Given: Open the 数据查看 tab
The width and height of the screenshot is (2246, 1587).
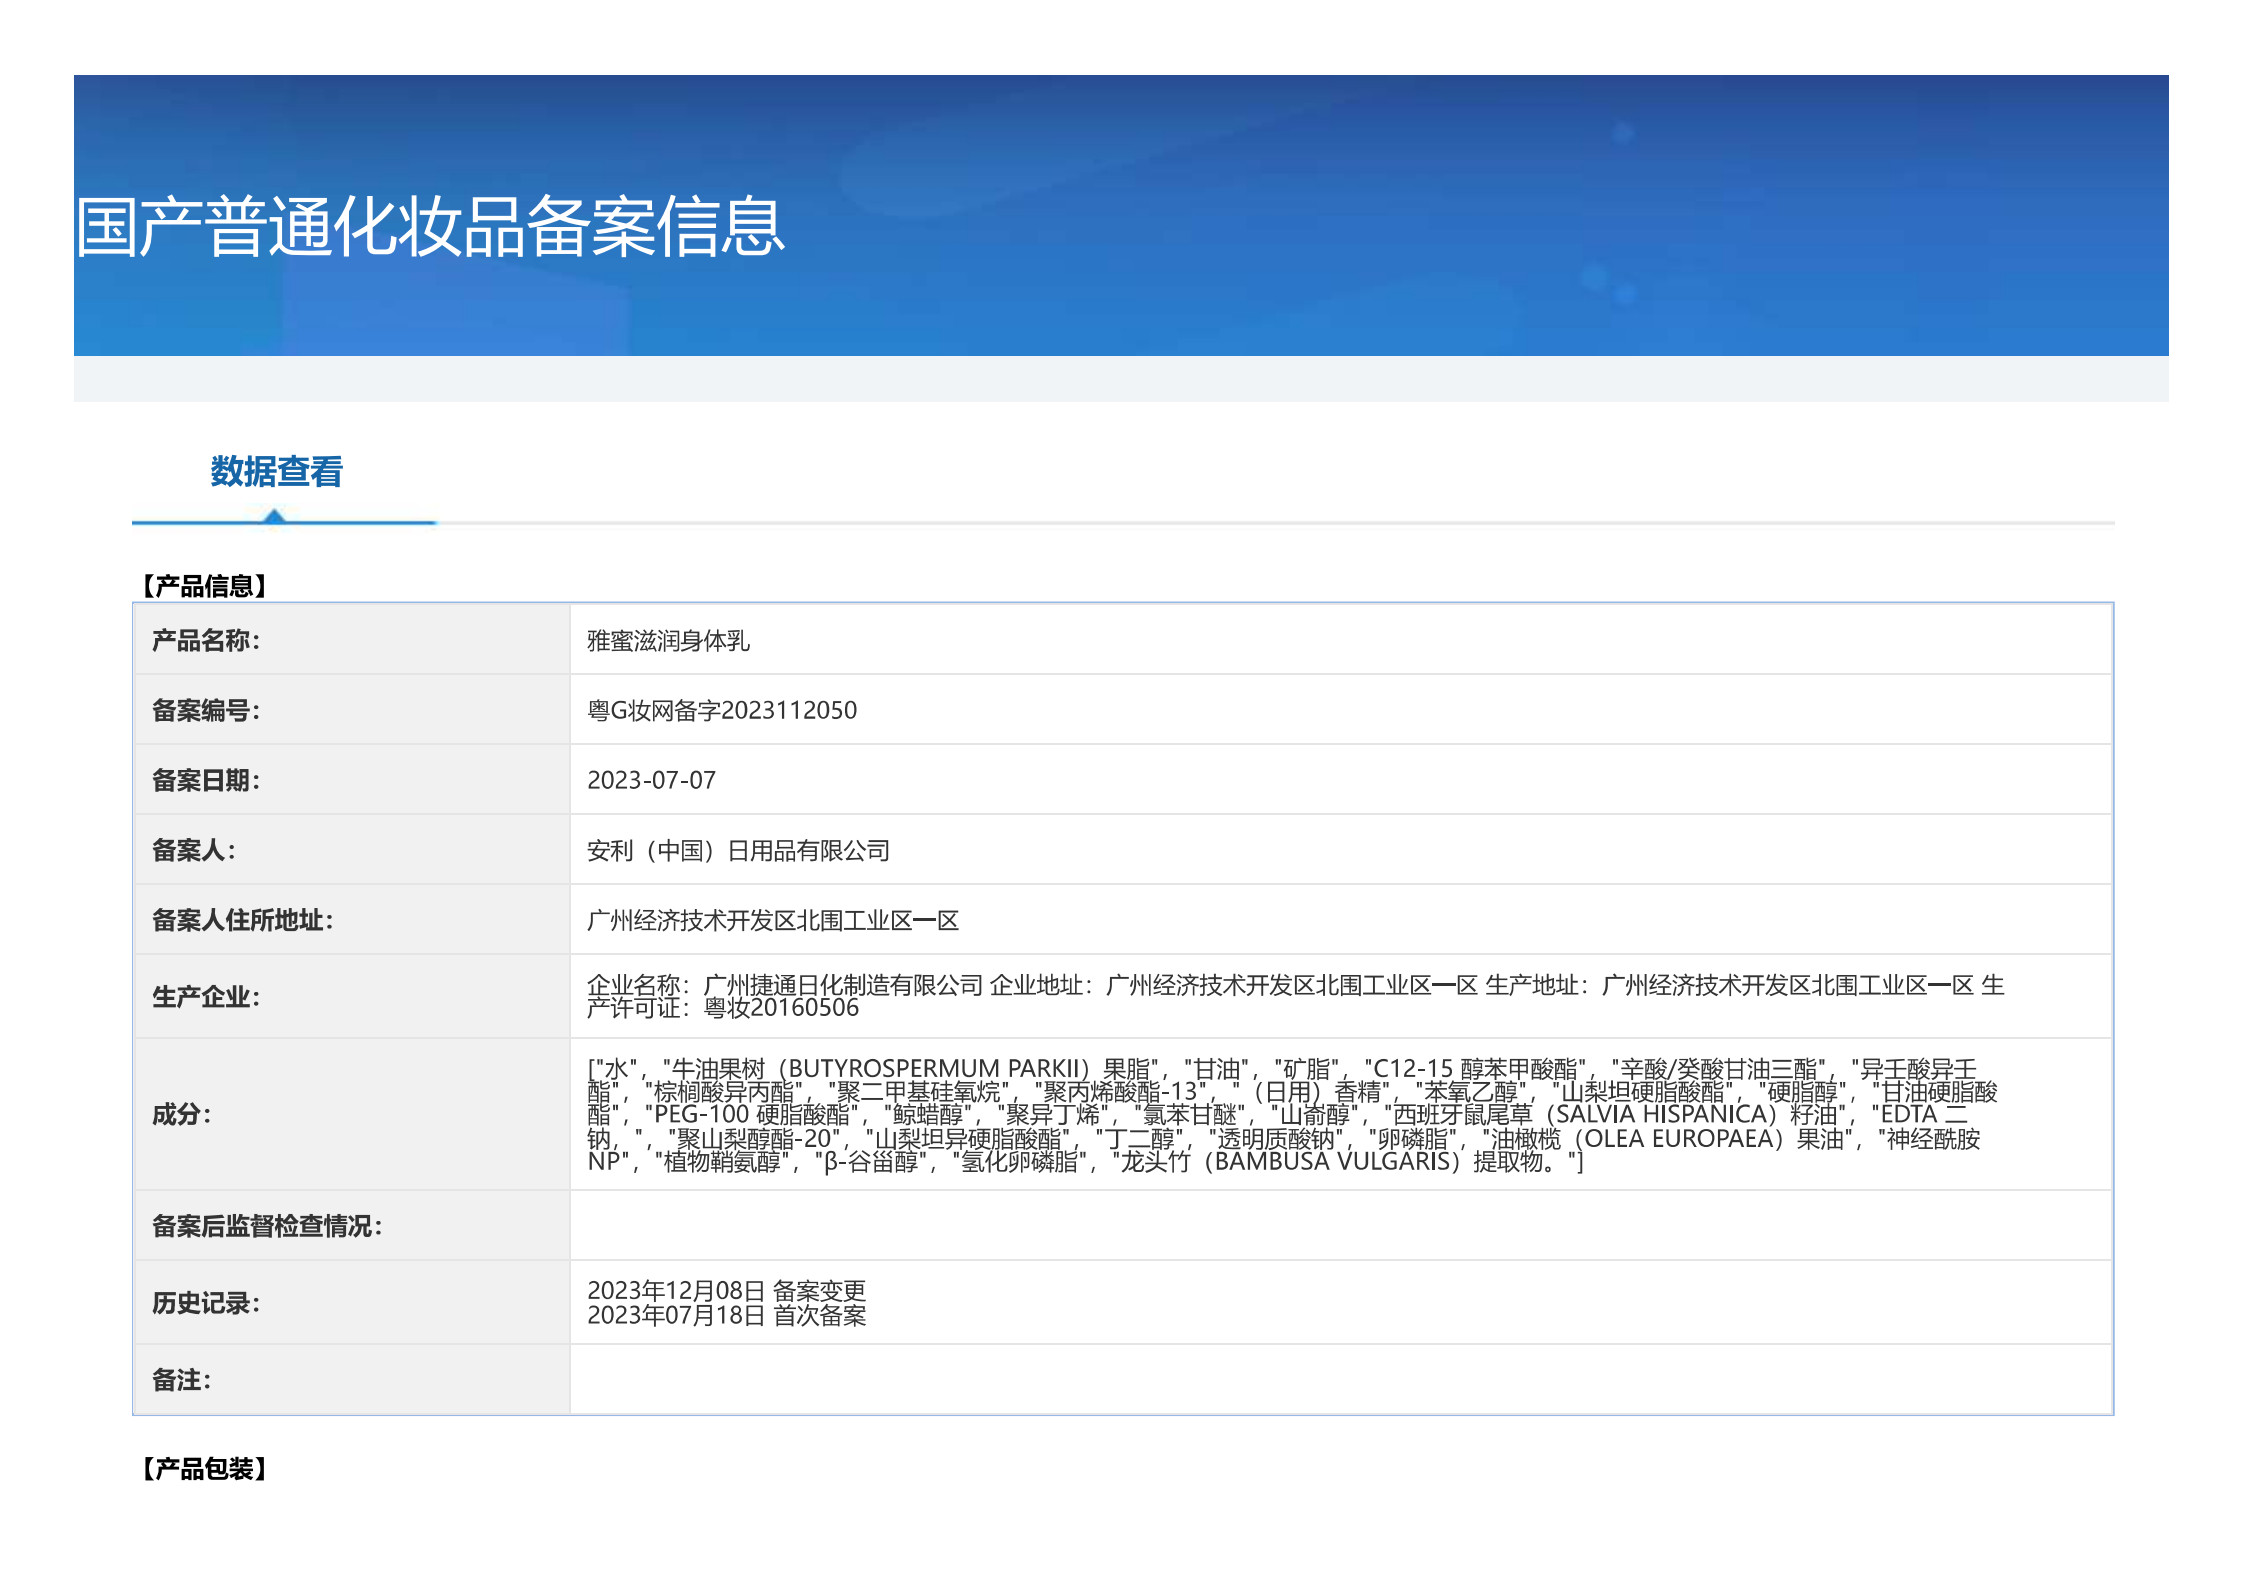Looking at the screenshot, I should point(276,471).
